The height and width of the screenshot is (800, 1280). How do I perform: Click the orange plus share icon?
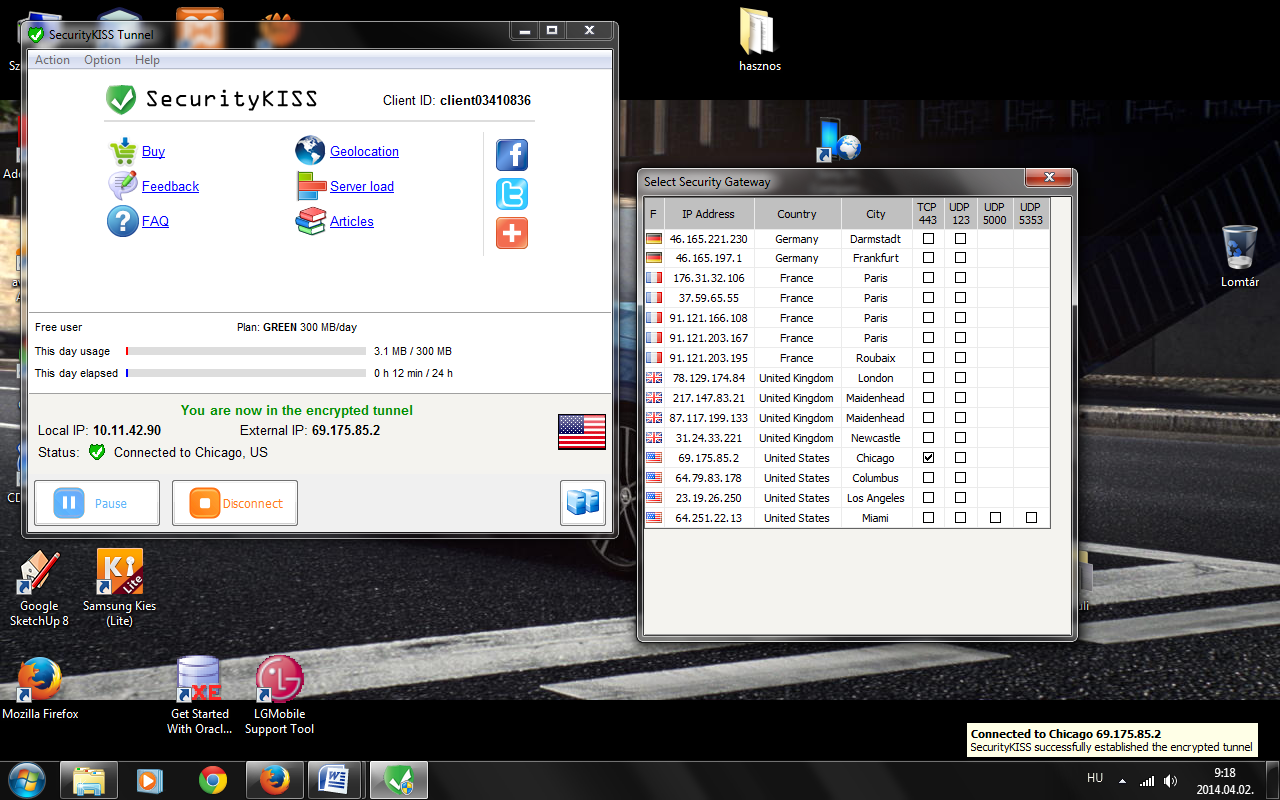pos(512,233)
